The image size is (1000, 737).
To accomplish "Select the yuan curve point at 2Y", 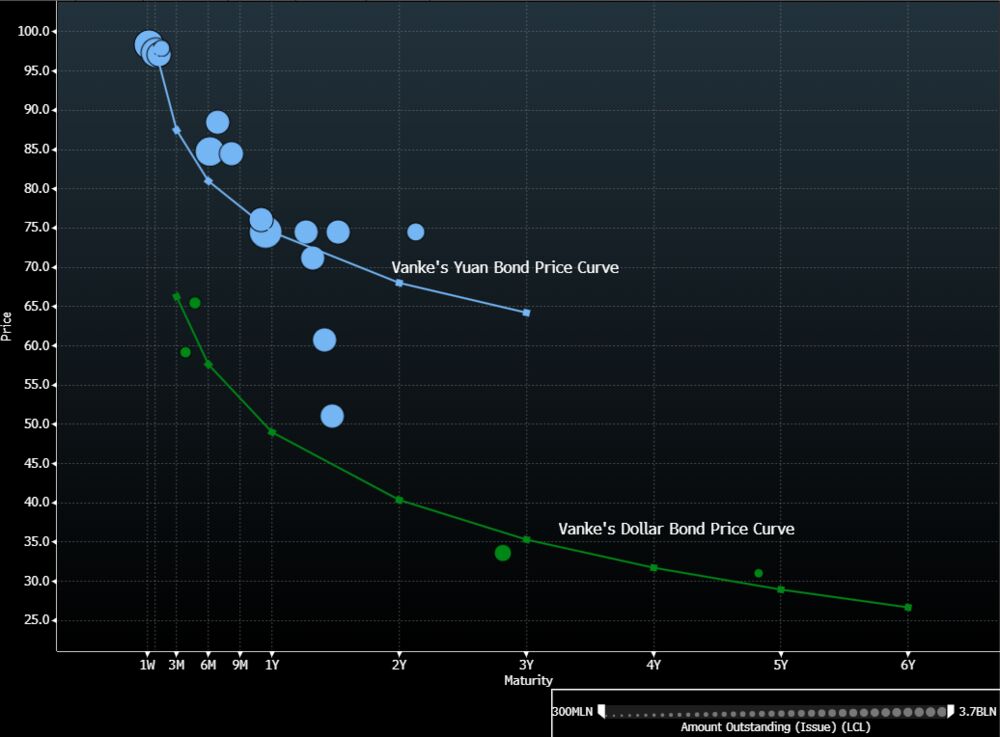I will coord(399,282).
